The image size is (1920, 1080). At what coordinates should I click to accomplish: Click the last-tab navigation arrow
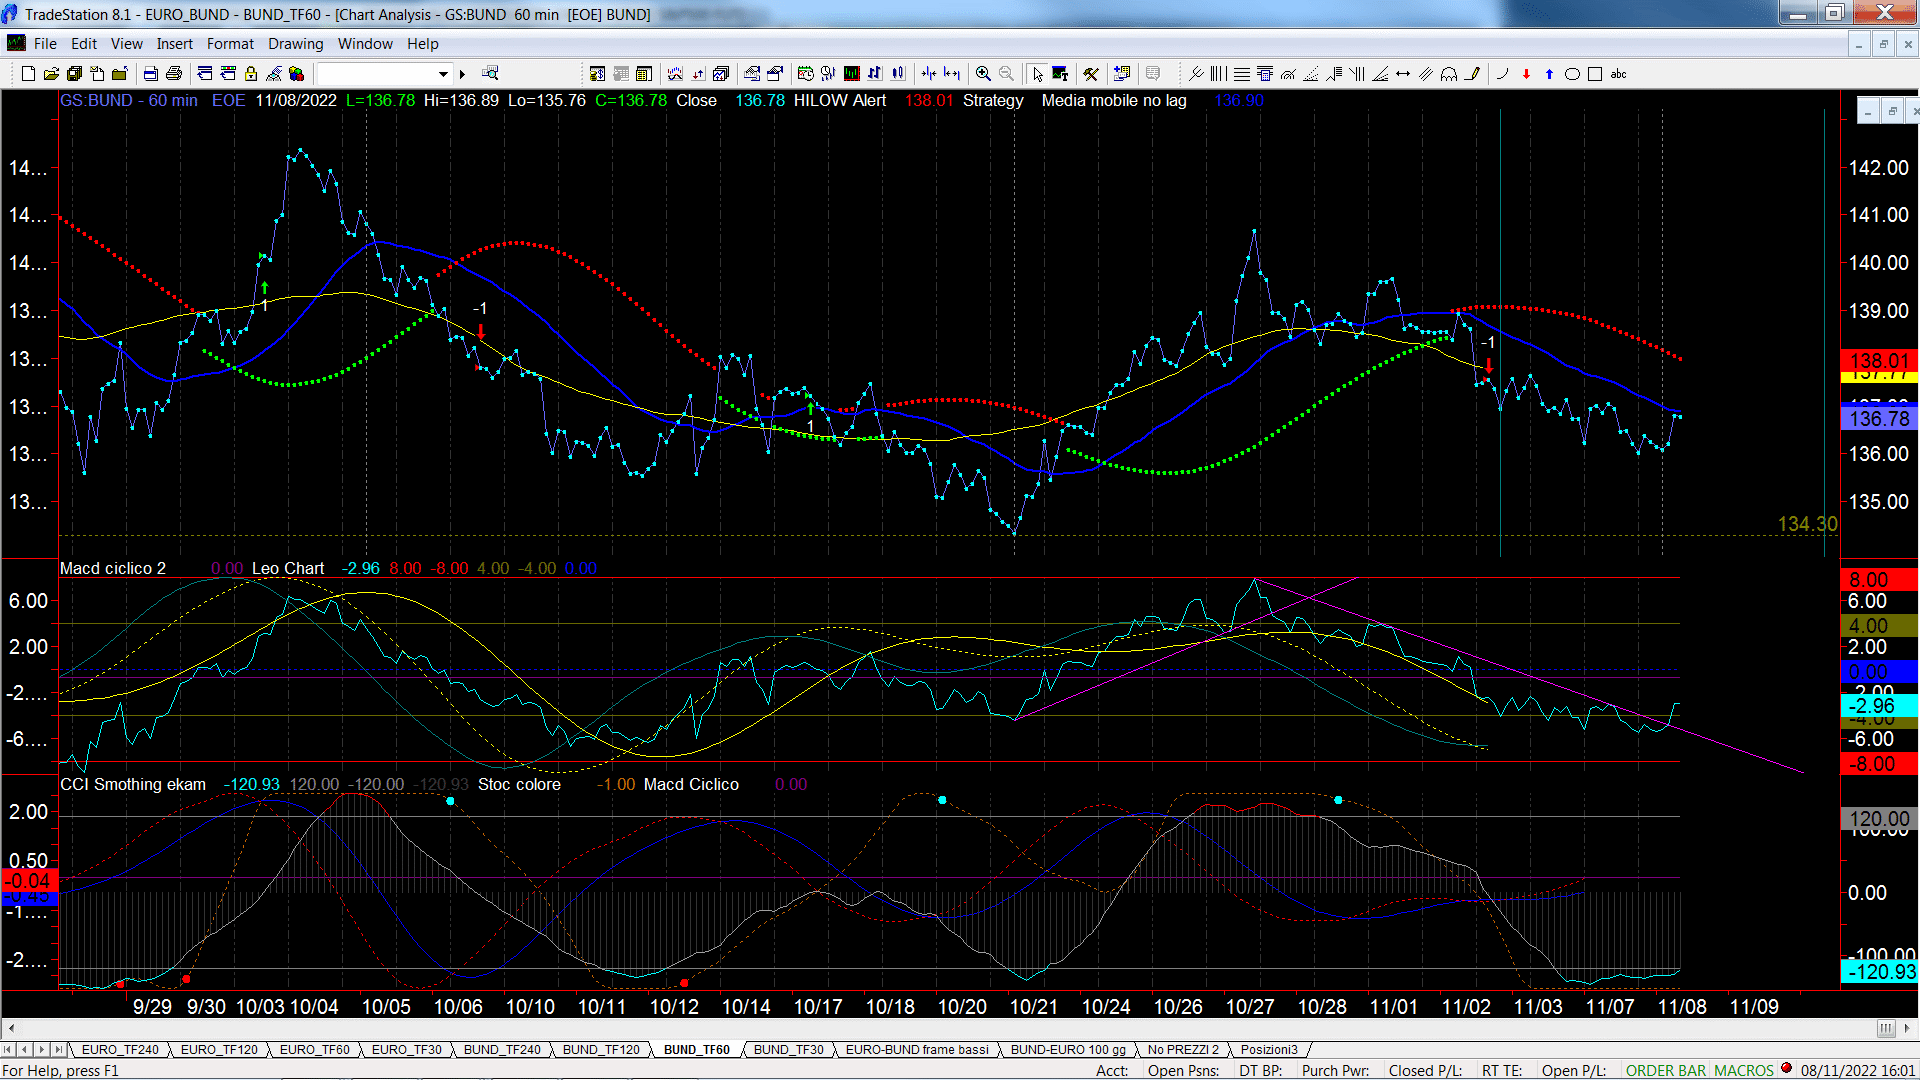58,1049
